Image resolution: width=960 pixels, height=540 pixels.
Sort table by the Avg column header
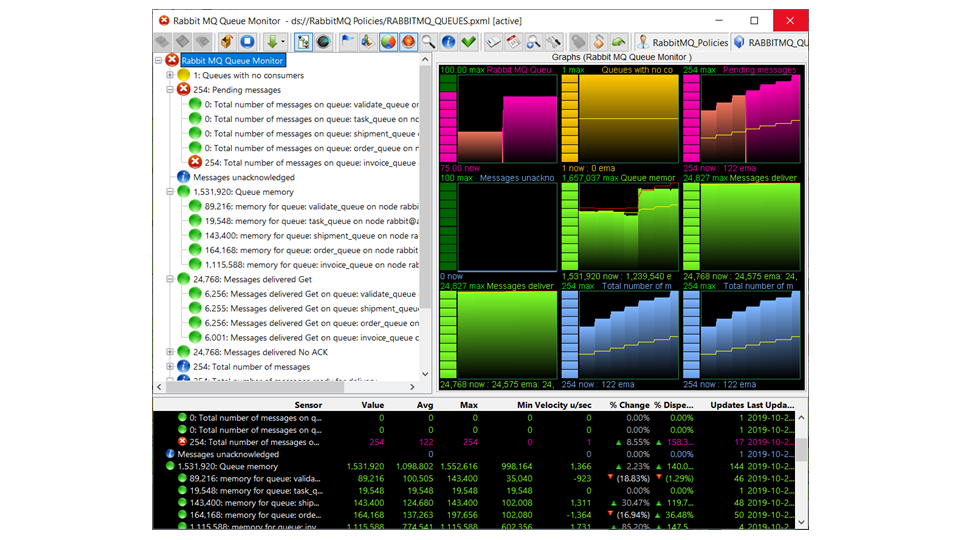[x=424, y=405]
